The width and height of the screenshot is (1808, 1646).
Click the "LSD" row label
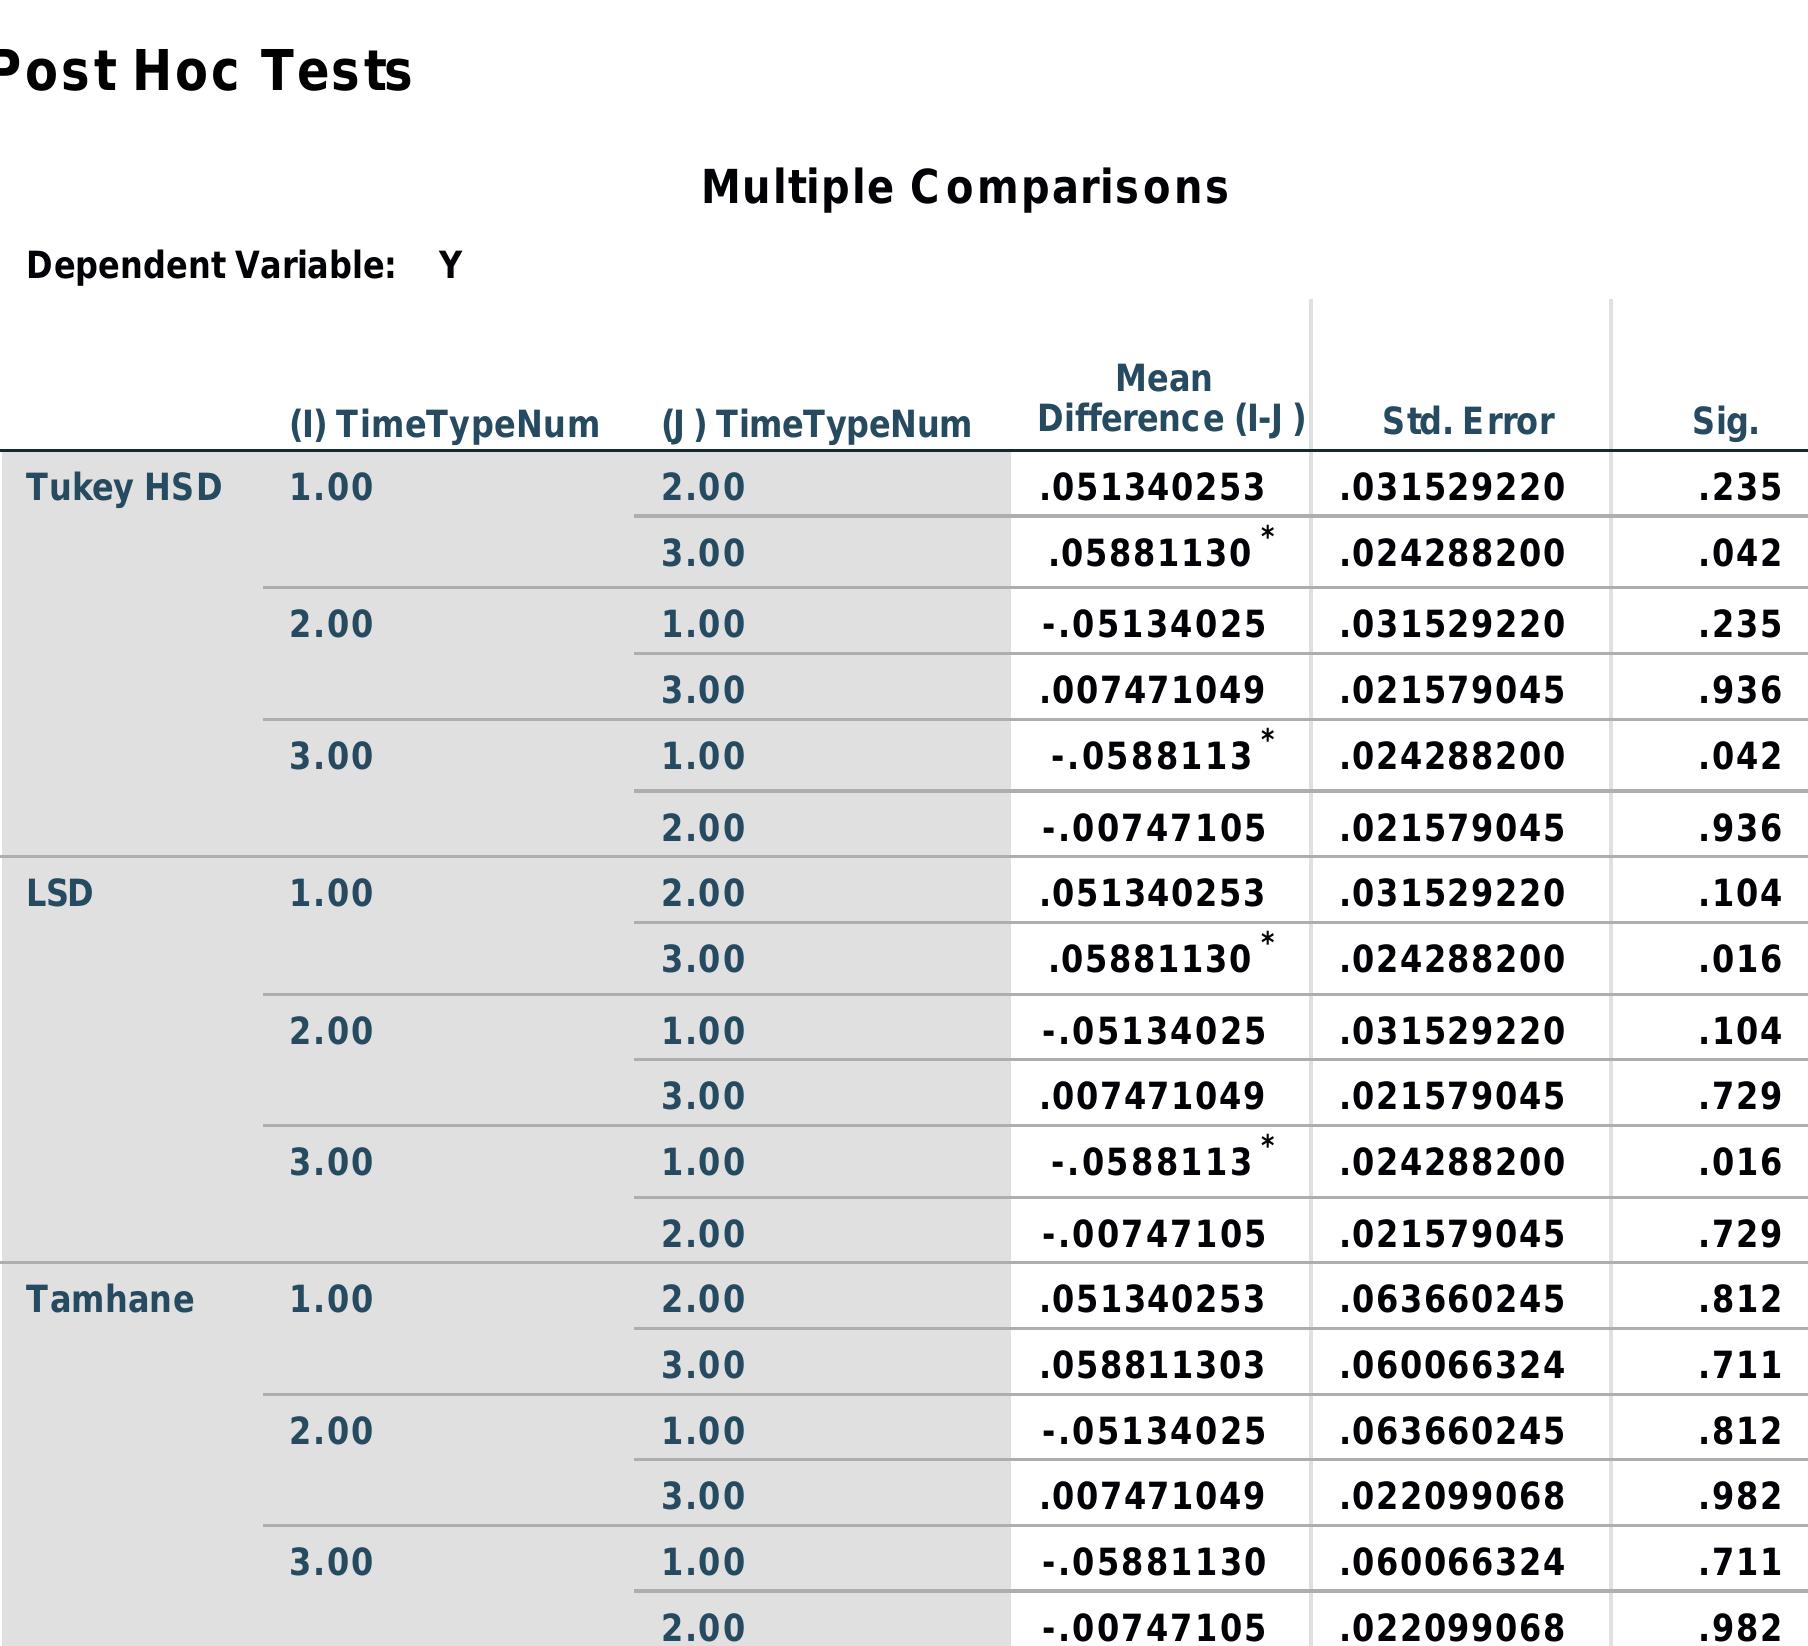[60, 893]
